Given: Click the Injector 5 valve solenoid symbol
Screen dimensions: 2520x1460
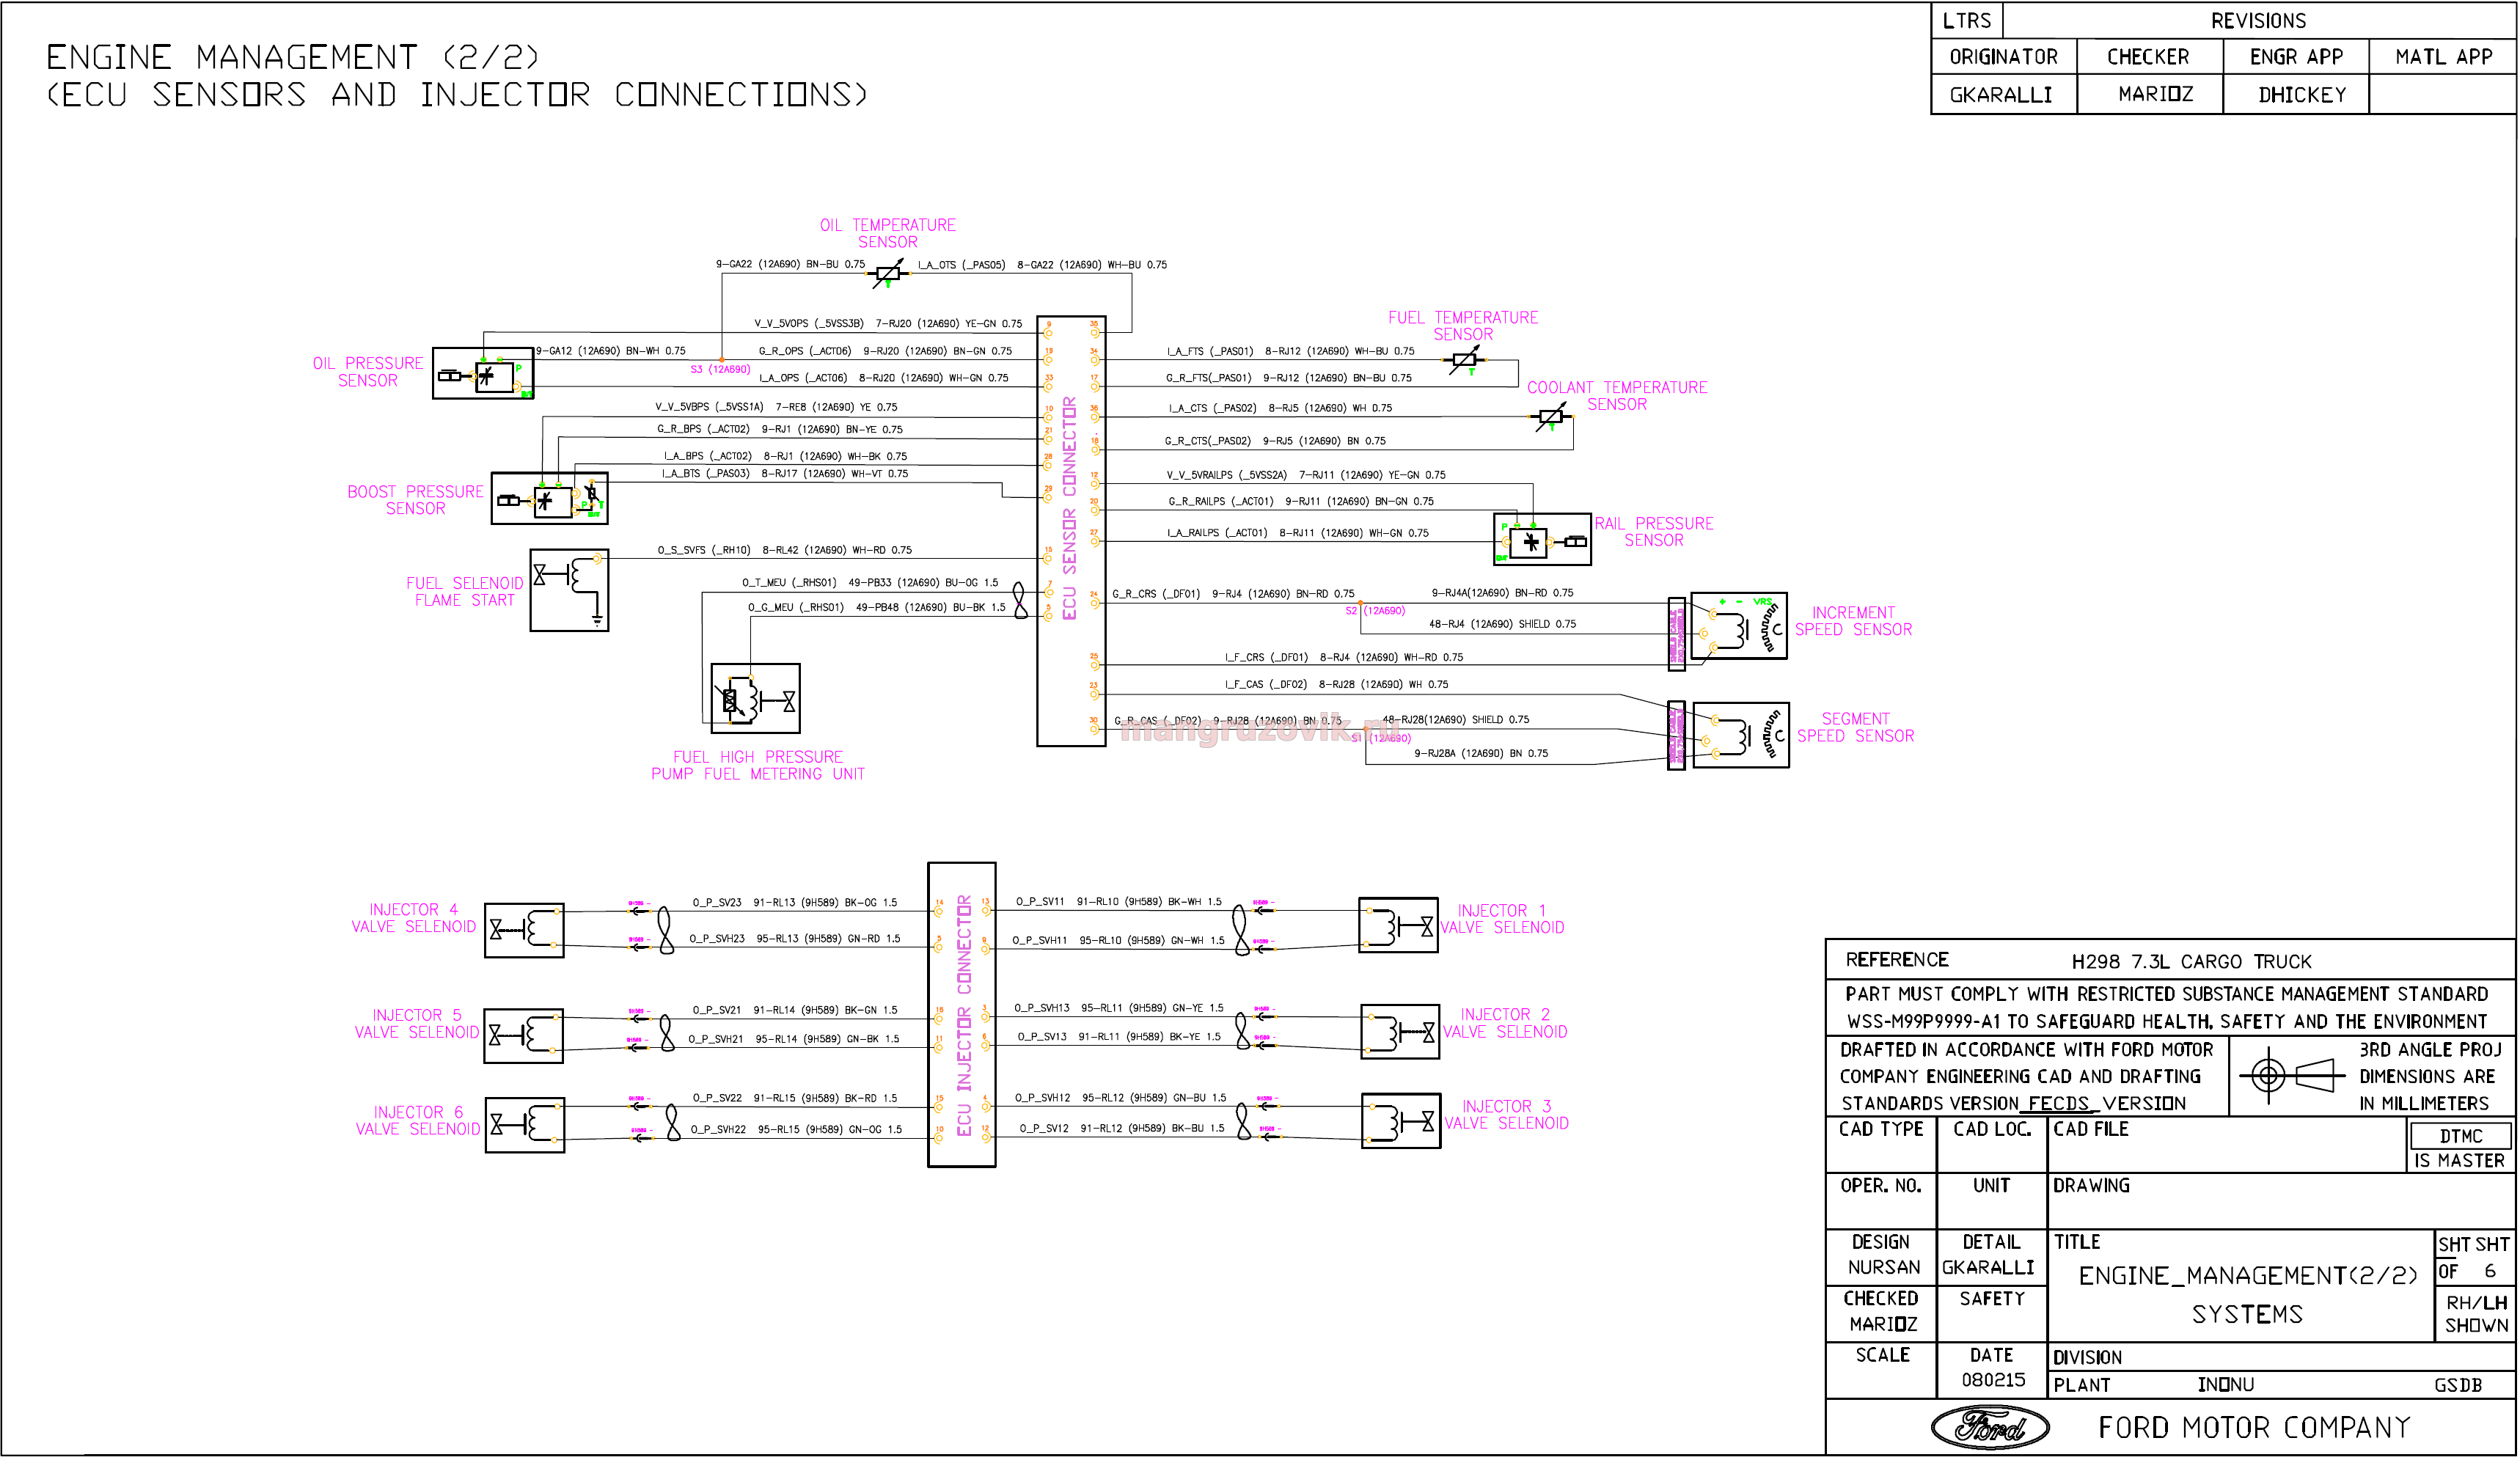Looking at the screenshot, I should 524,1037.
